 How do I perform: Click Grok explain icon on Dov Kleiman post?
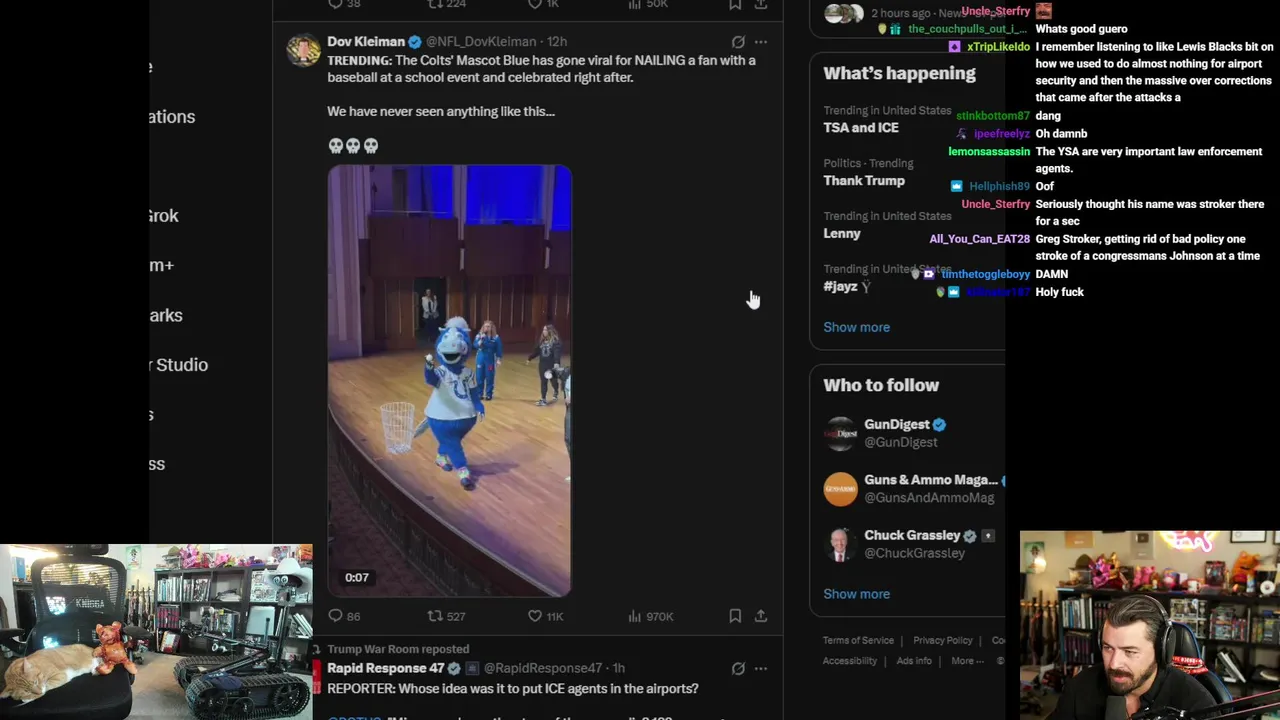point(738,42)
